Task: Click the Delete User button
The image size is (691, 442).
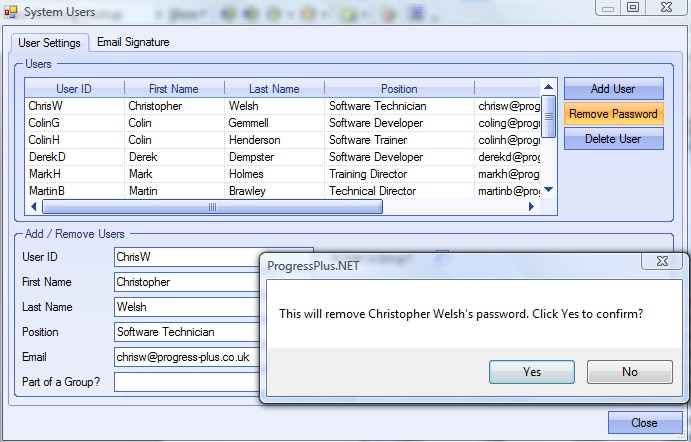Action: [x=613, y=139]
